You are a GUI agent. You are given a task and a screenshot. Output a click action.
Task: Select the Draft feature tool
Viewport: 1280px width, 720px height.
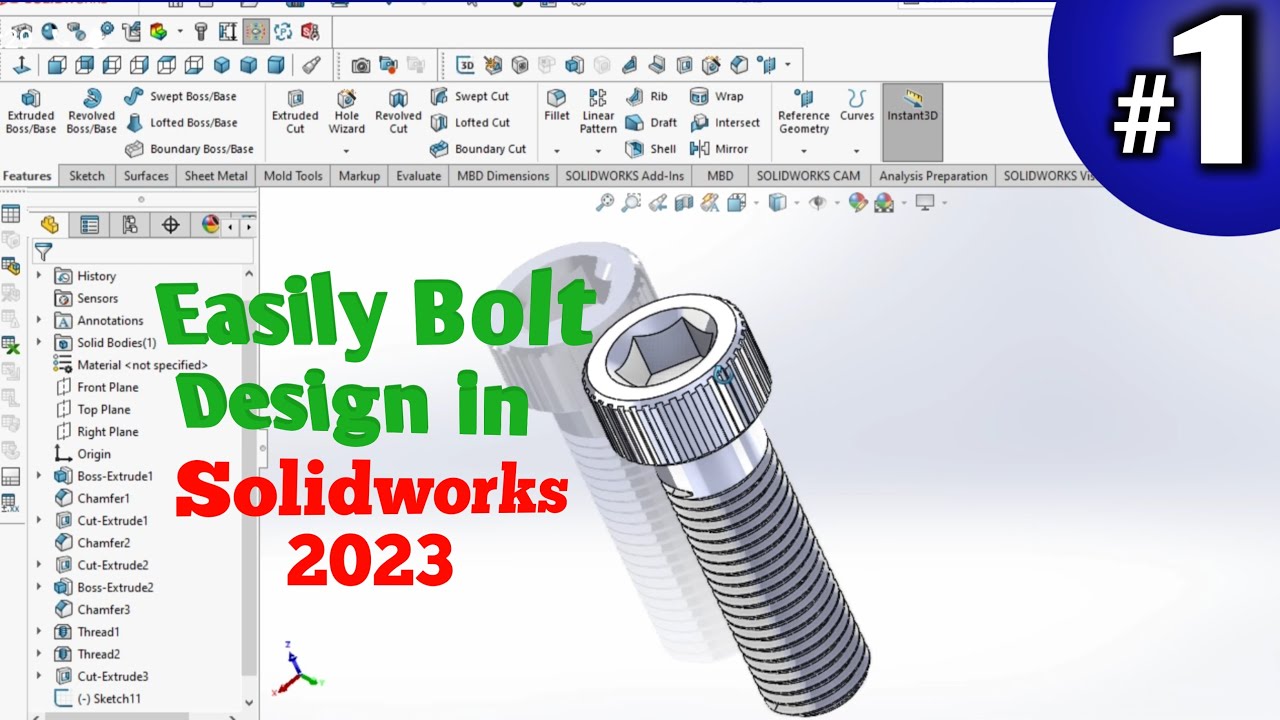(x=651, y=123)
